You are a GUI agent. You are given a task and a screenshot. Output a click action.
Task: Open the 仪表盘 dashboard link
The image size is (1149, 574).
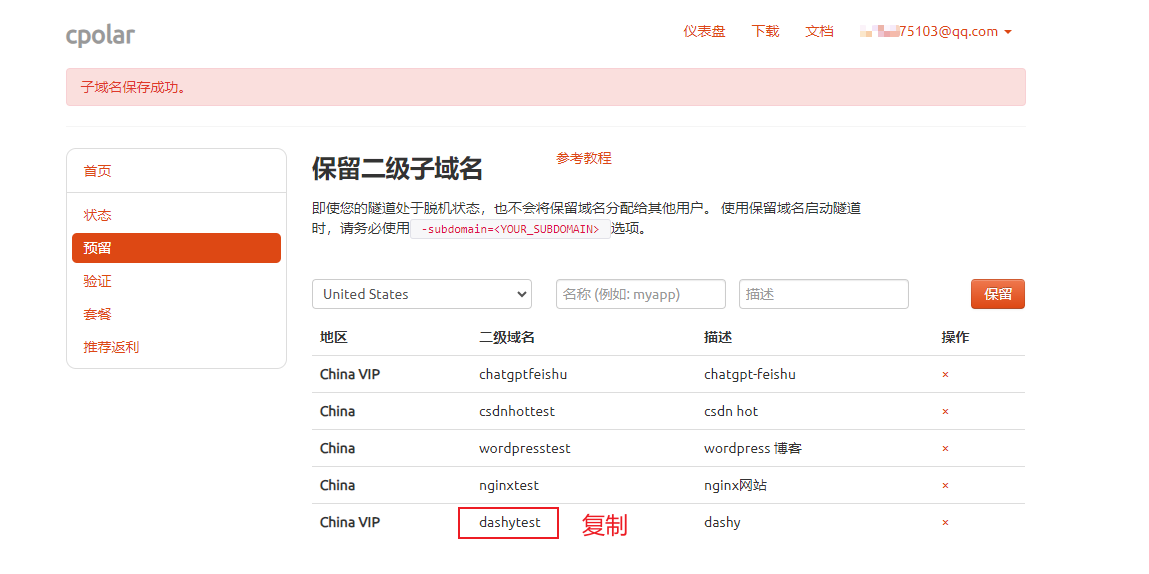704,32
